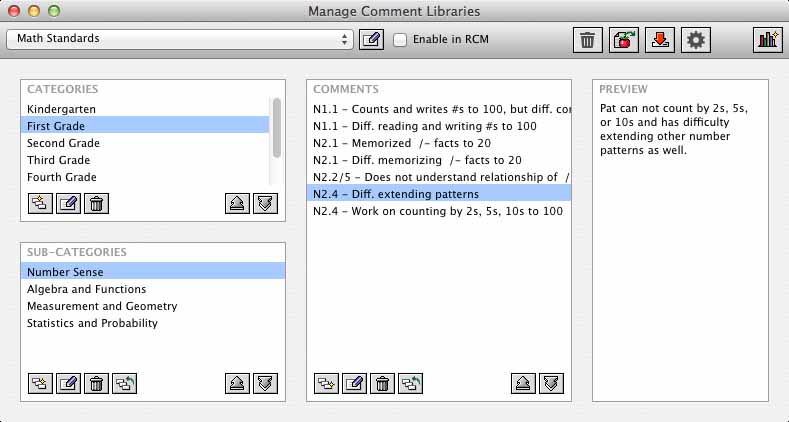
Task: Open the gear settings icon
Action: coord(696,40)
